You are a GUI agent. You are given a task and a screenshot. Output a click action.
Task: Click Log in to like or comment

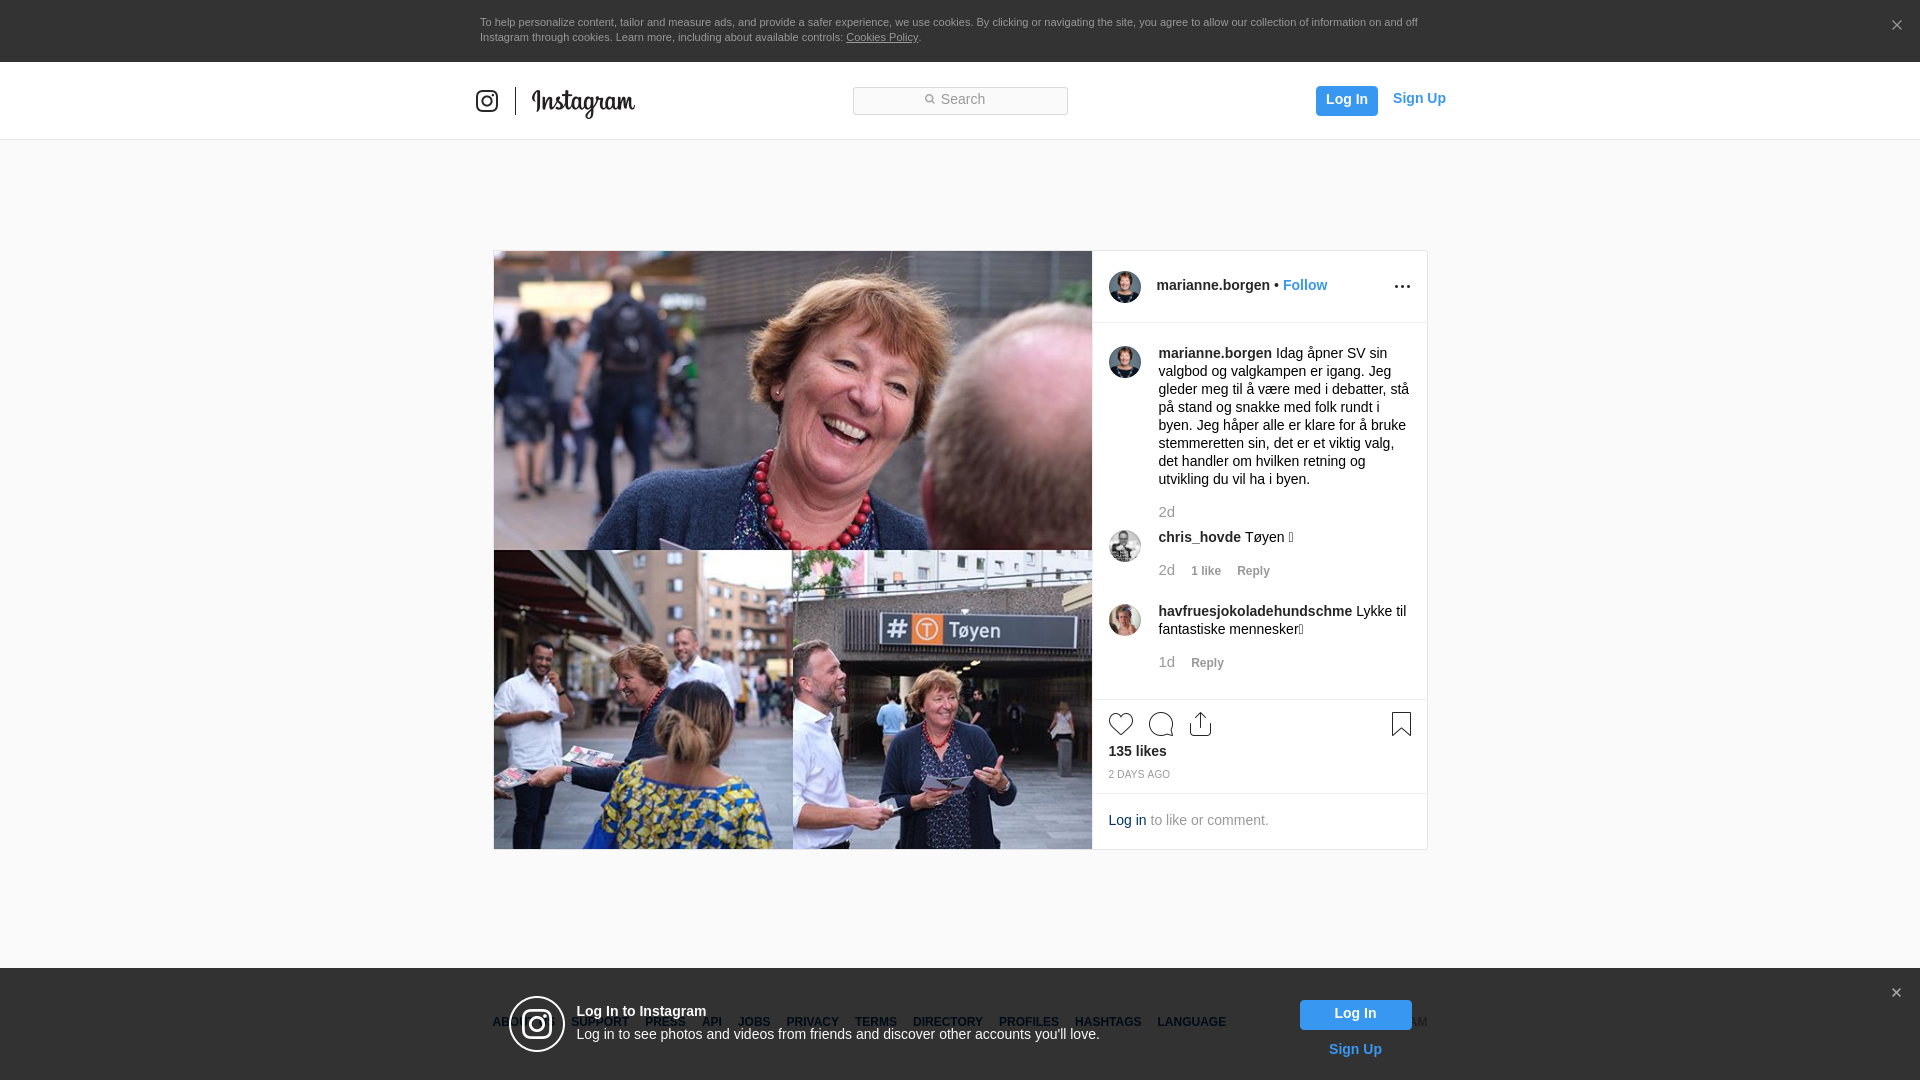click(x=1127, y=820)
